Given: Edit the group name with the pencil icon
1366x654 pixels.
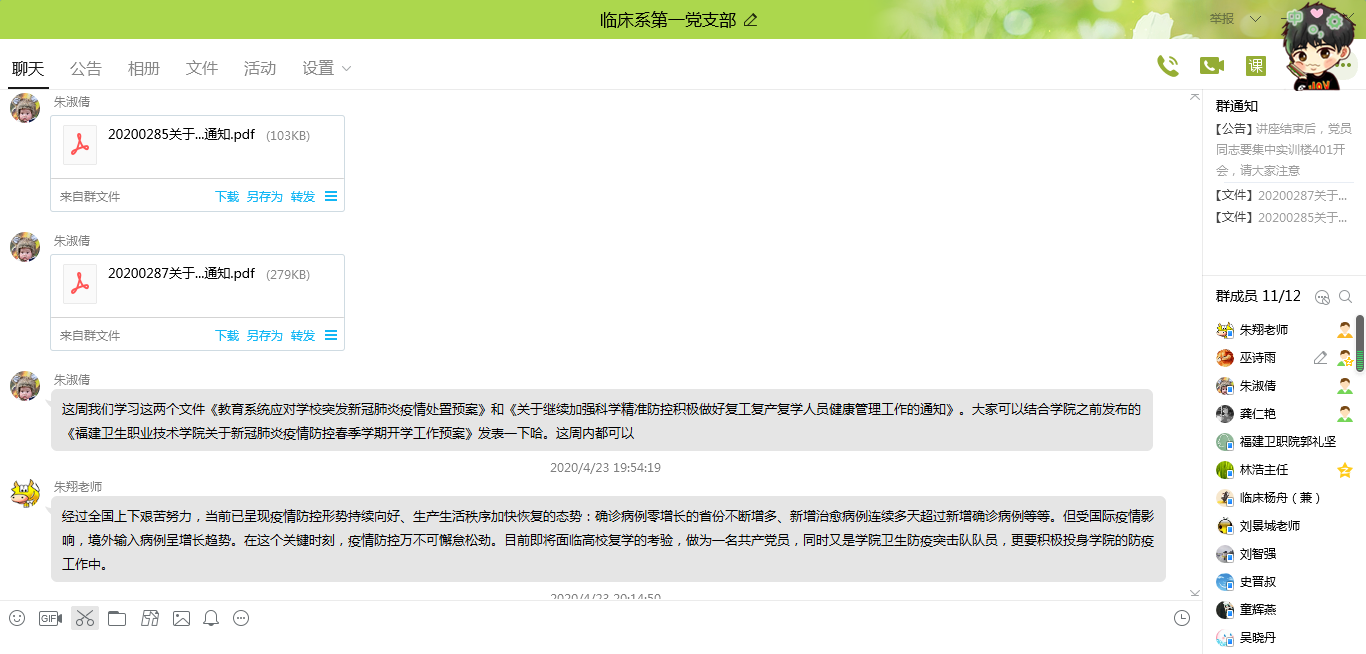Looking at the screenshot, I should (x=751, y=20).
